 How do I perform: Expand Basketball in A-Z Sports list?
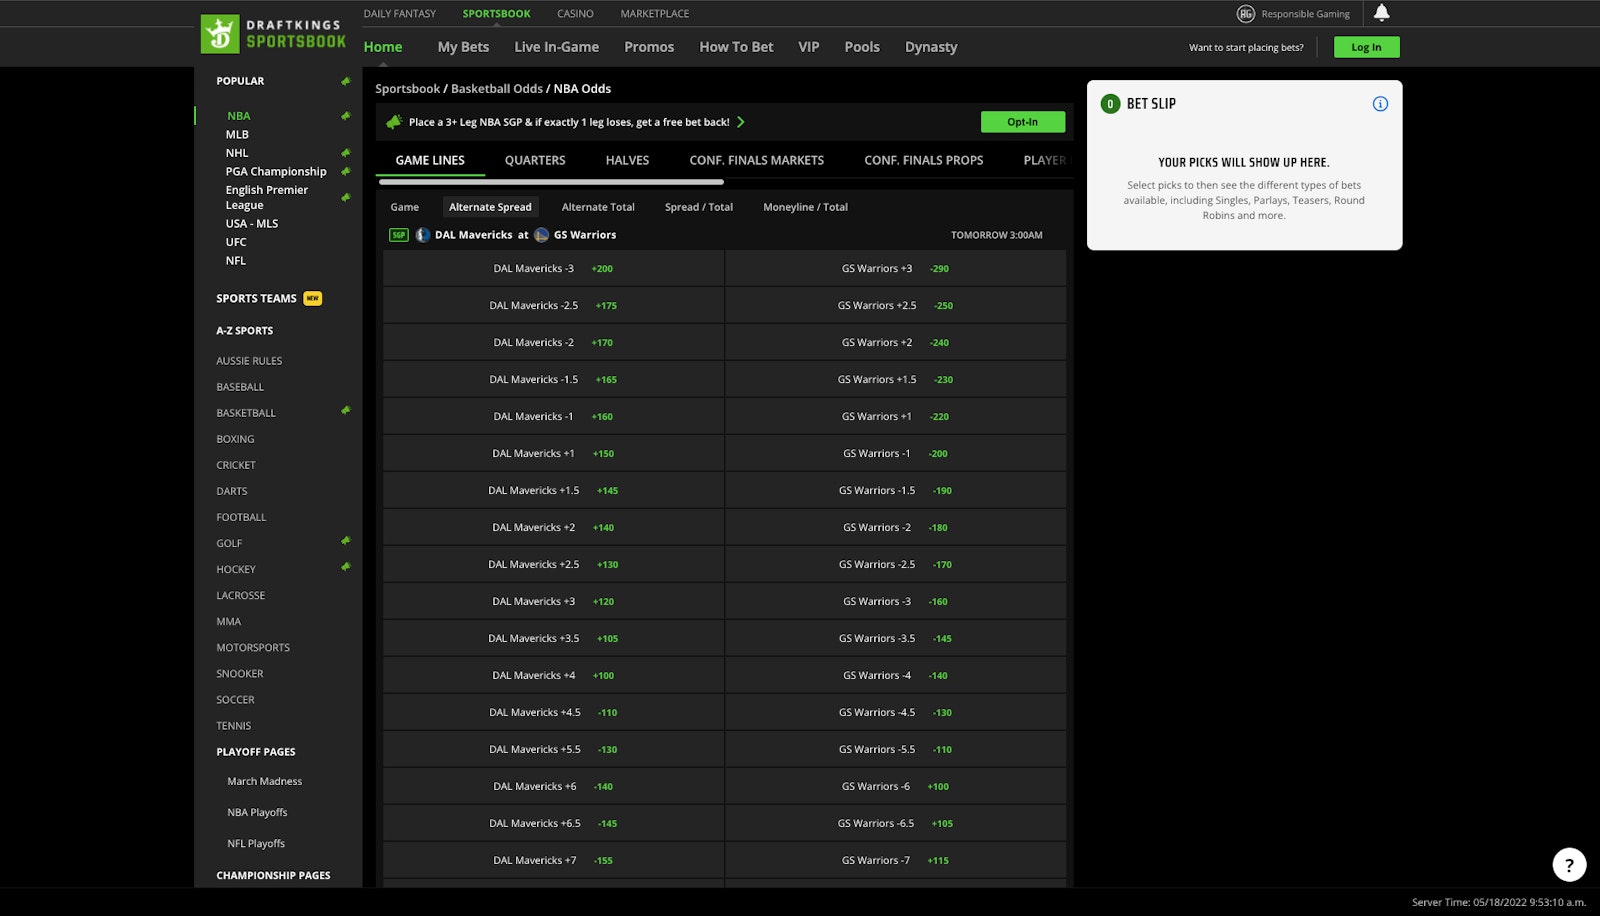(246, 413)
